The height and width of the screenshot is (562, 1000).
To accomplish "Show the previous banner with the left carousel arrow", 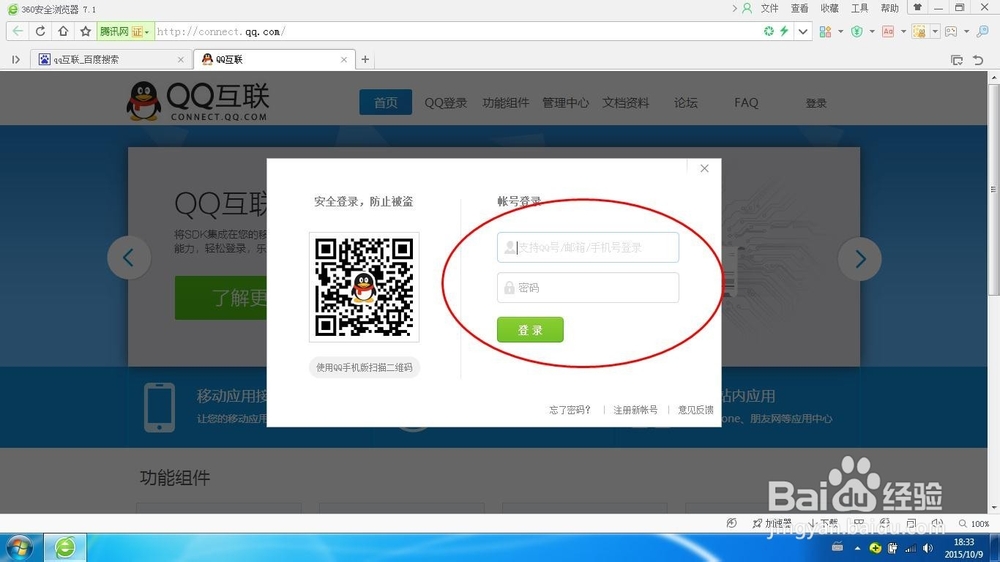I will (129, 258).
